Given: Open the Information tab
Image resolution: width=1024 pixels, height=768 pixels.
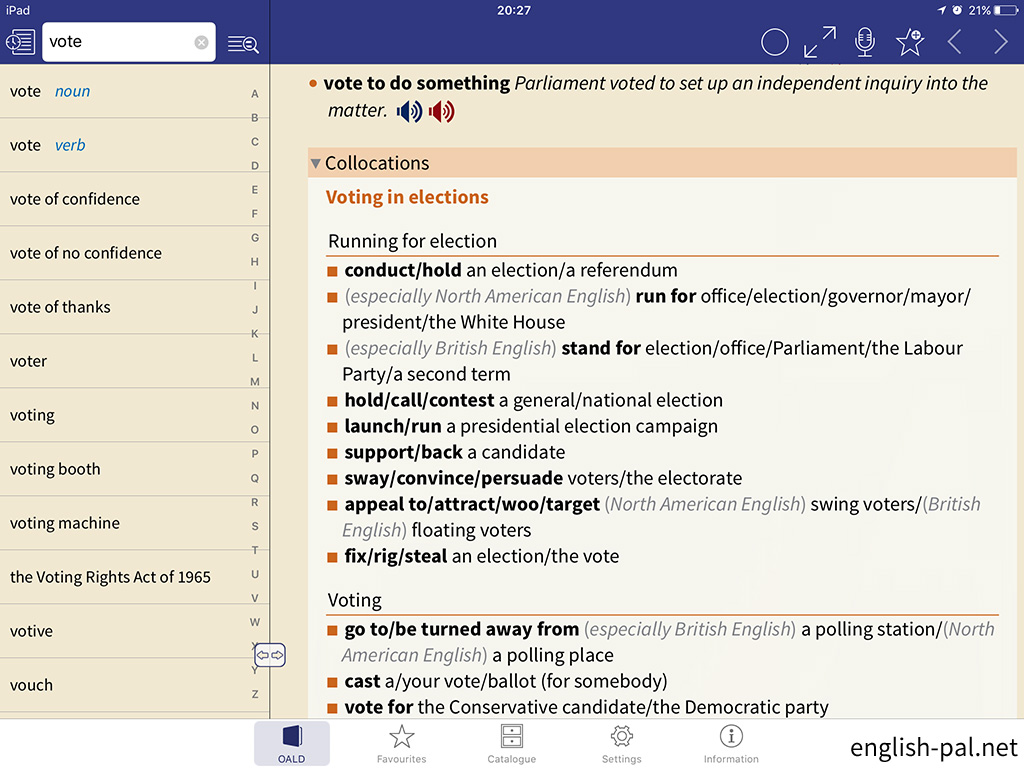Looking at the screenshot, I should tap(731, 744).
